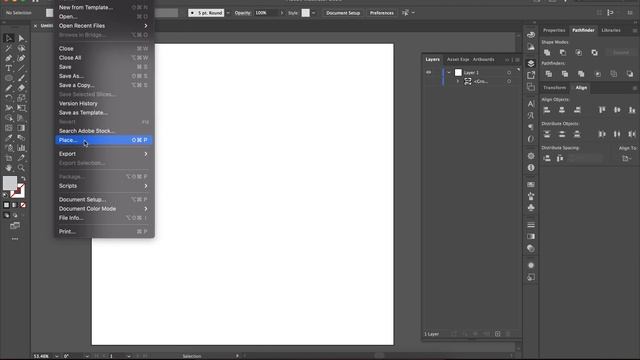640x360 pixels.
Task: Open Align To dropdown
Action: tap(626, 158)
